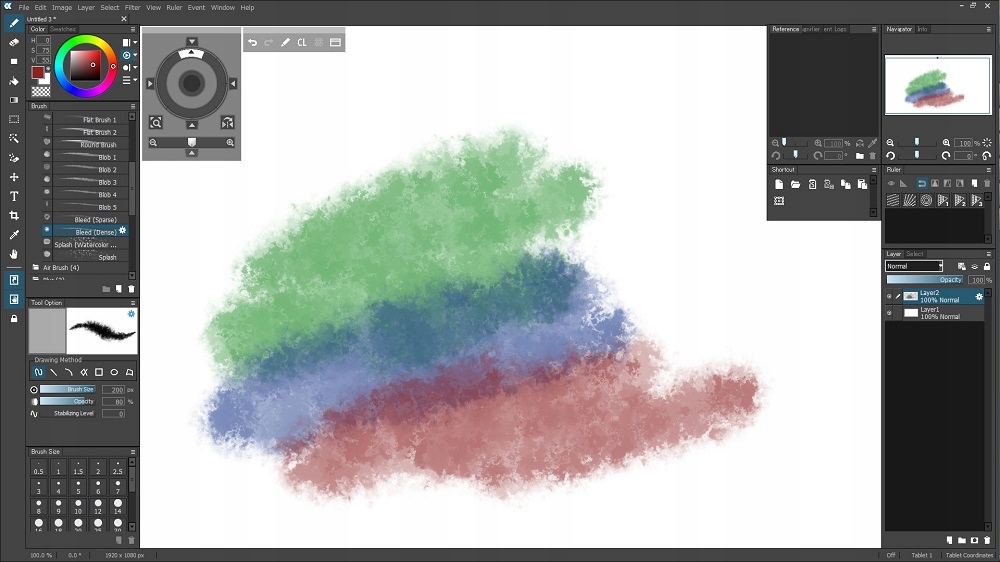
Task: Click the CL clear layer icon
Action: tap(302, 42)
